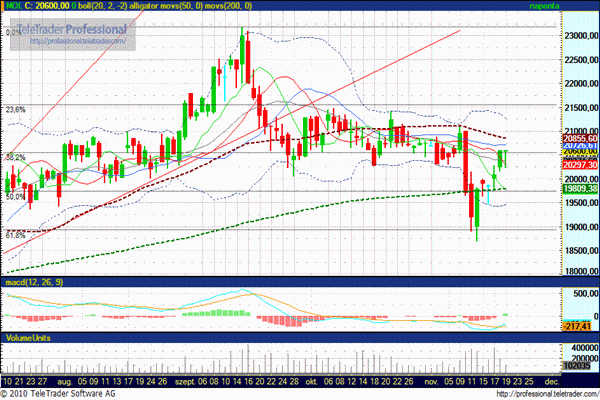Viewport: 600px width, 400px height.
Task: Click the szept. label on date axis
Action: click(187, 381)
